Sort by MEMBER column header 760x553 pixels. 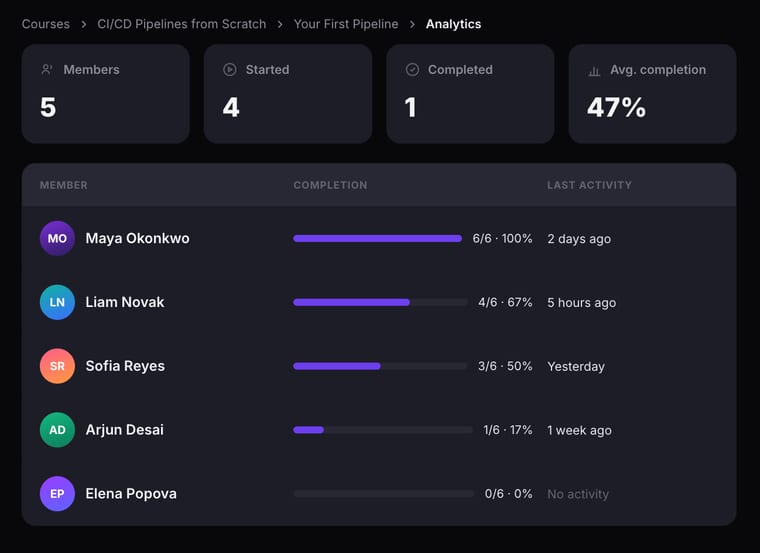point(63,185)
